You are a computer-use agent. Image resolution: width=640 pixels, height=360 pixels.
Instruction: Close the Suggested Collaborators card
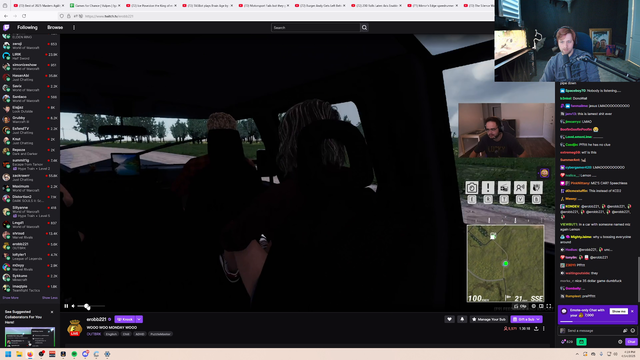pyautogui.click(x=52, y=312)
